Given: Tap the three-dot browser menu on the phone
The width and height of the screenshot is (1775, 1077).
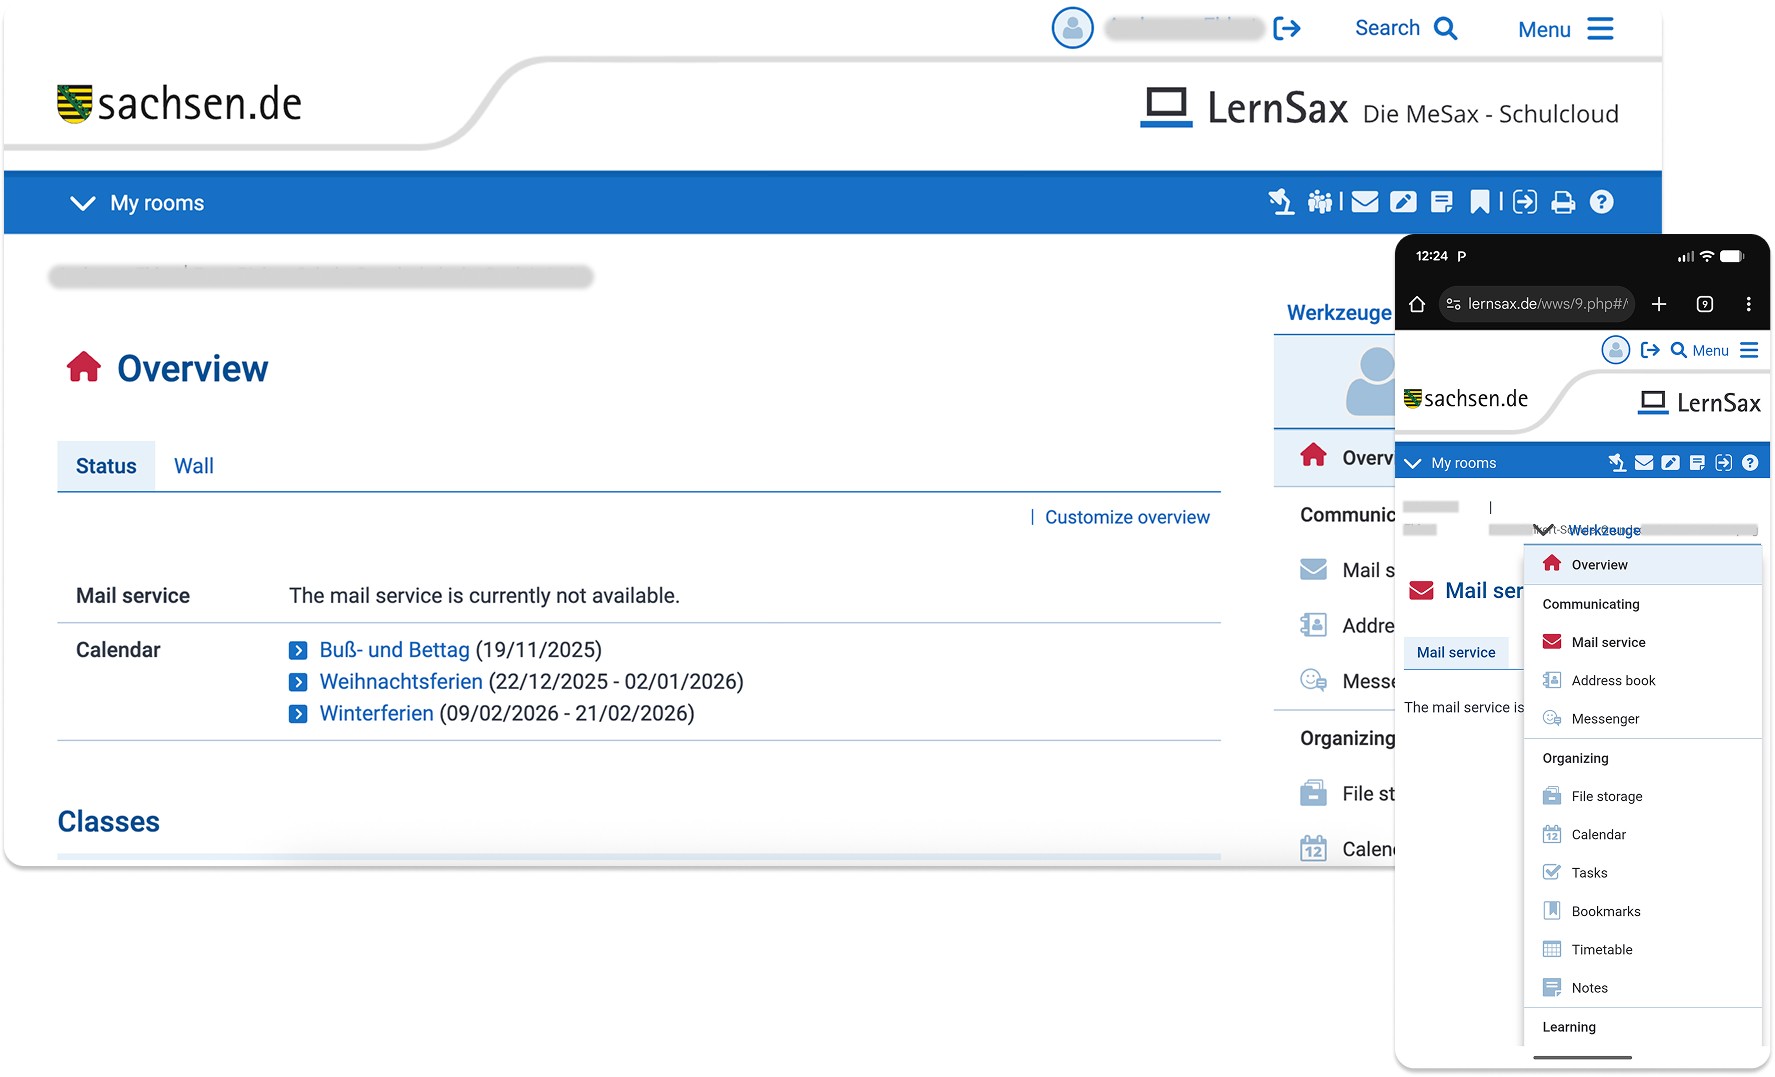Looking at the screenshot, I should 1748,304.
